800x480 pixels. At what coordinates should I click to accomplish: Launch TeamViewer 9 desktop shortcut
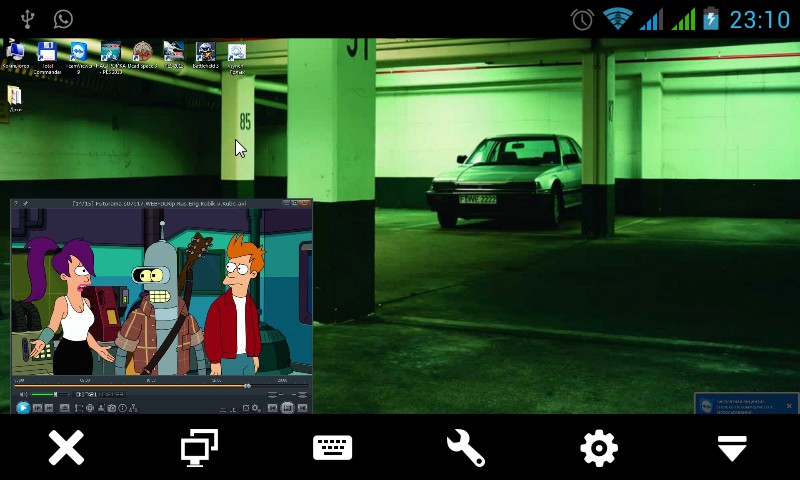tap(79, 58)
